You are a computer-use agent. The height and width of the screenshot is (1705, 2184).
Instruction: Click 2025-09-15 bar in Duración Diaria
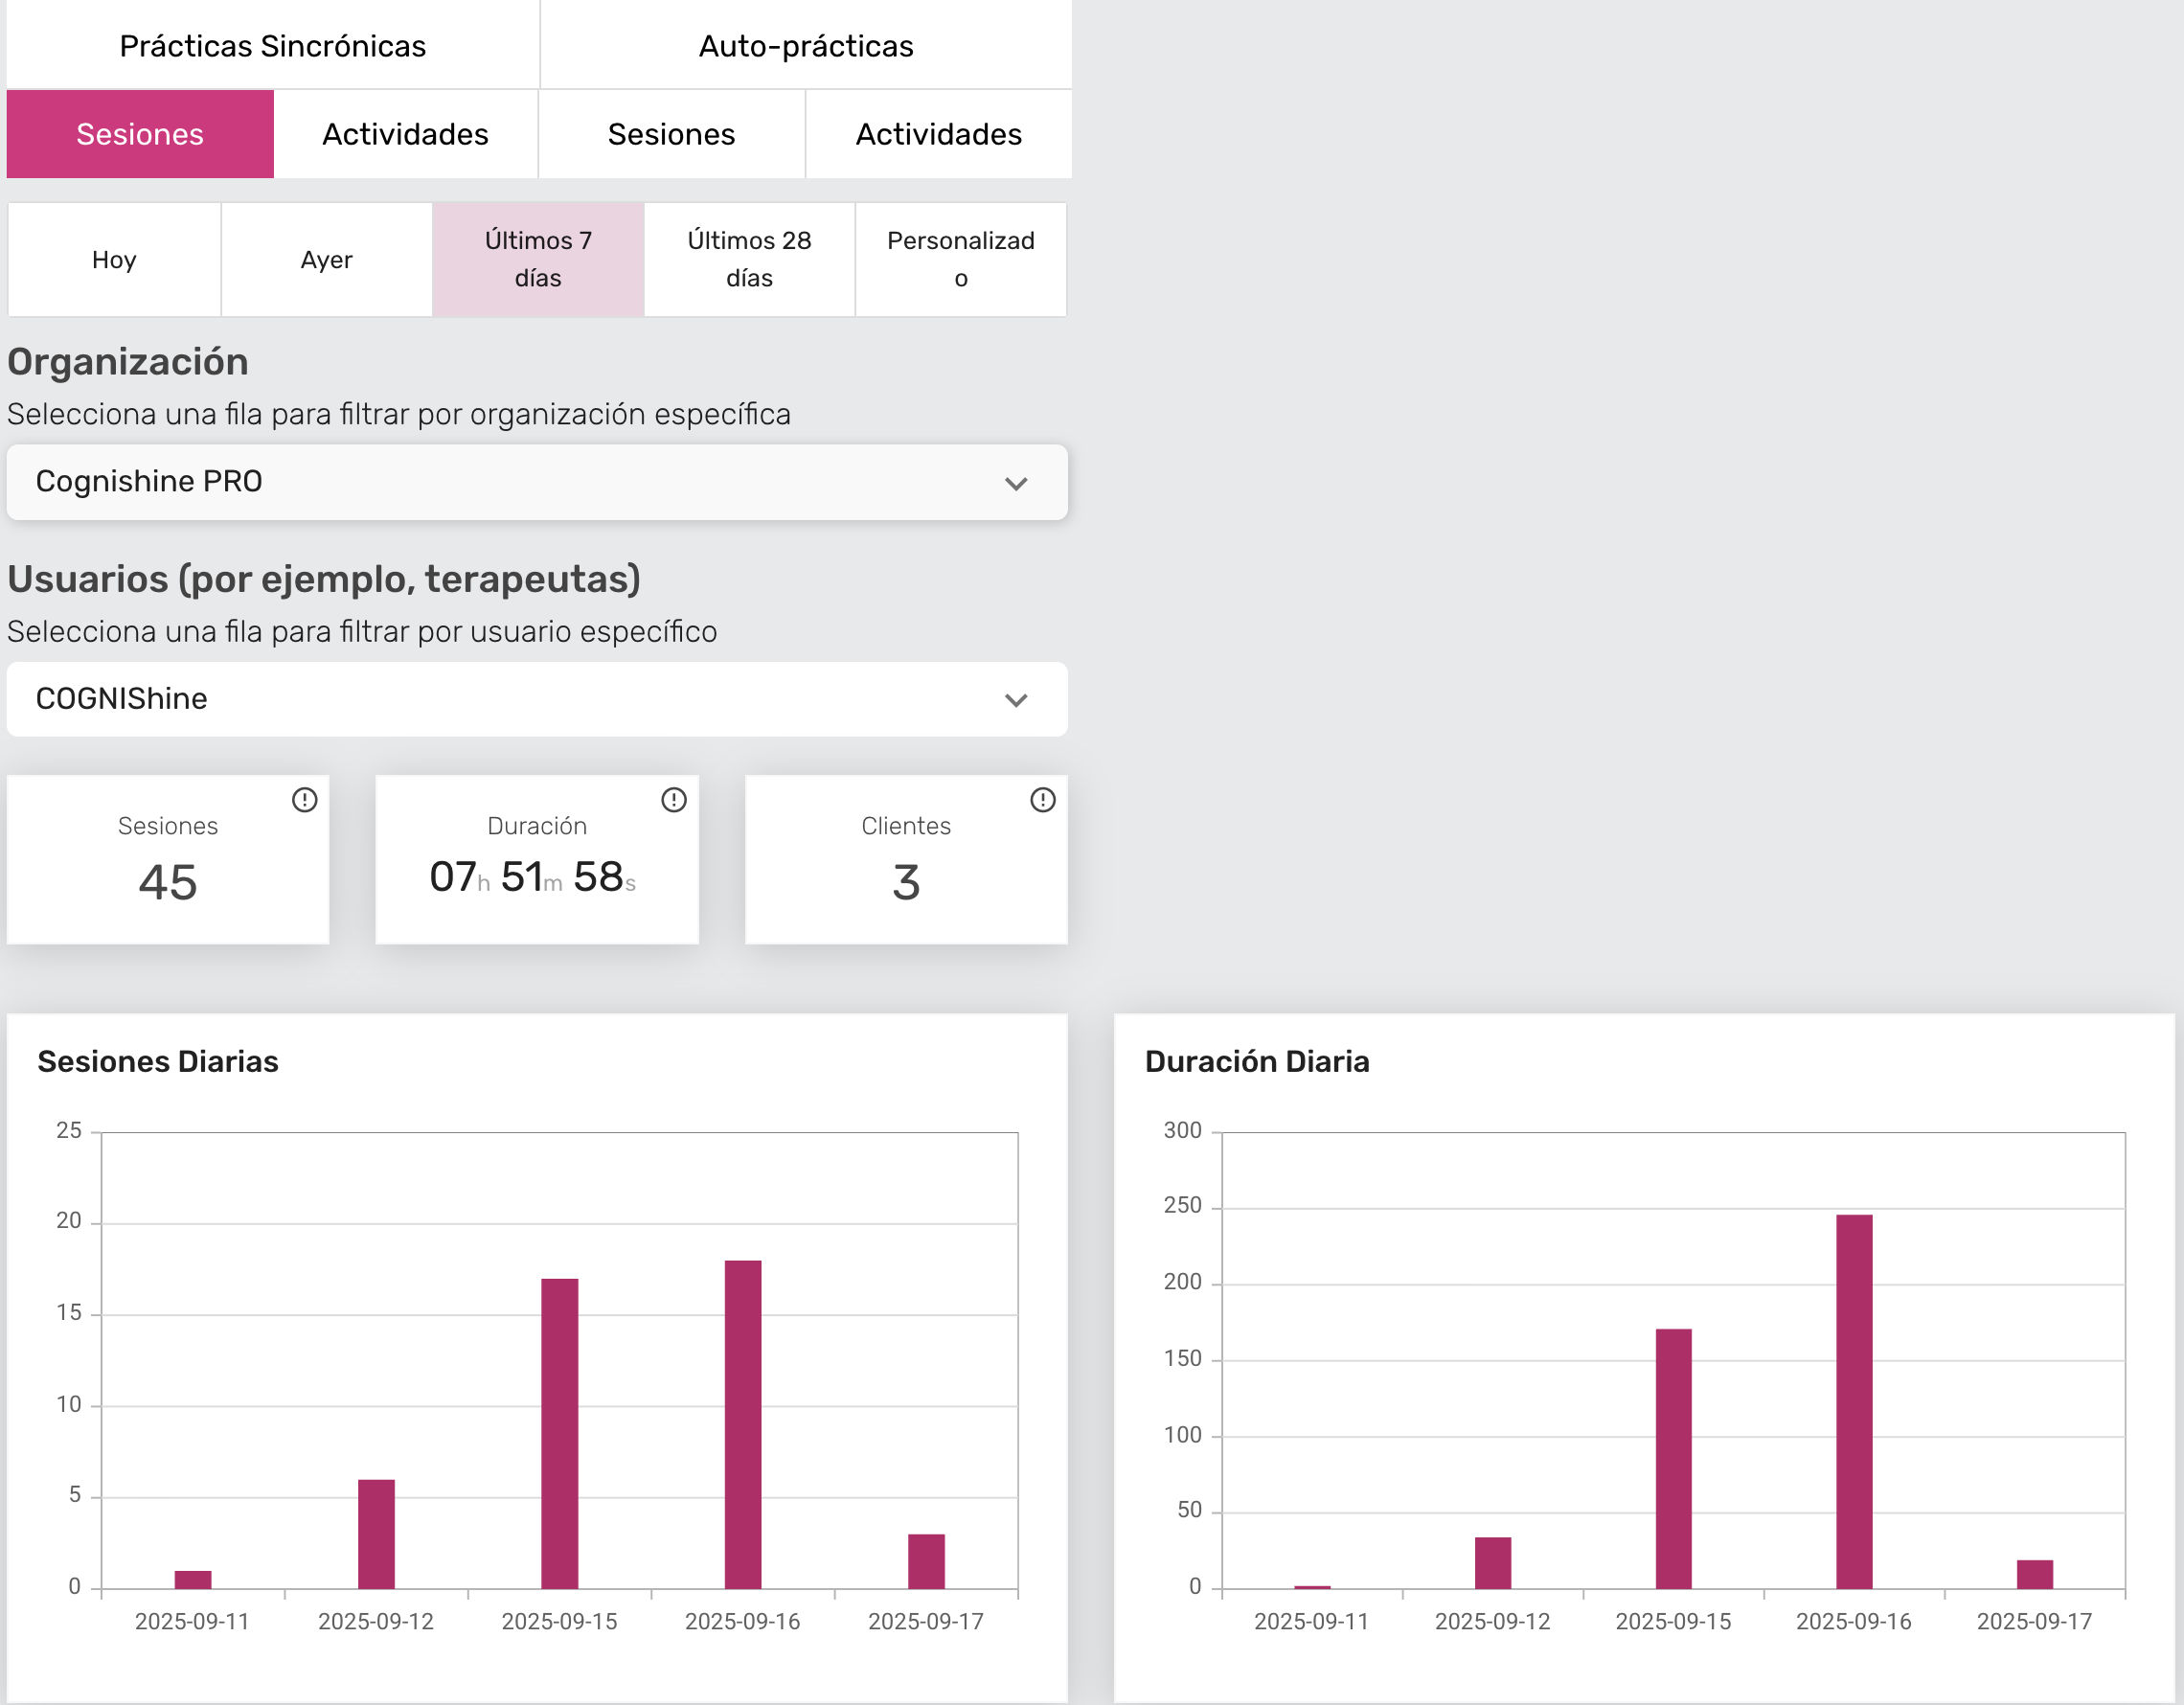point(1673,1458)
